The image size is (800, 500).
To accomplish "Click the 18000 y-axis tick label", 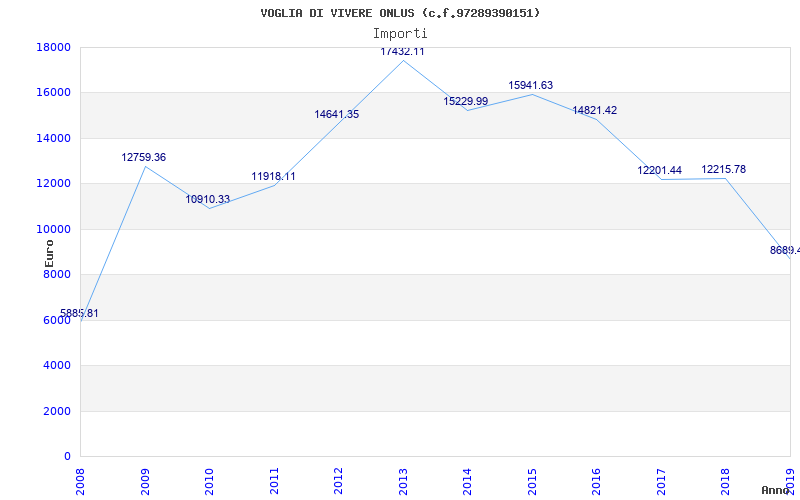I will point(54,47).
